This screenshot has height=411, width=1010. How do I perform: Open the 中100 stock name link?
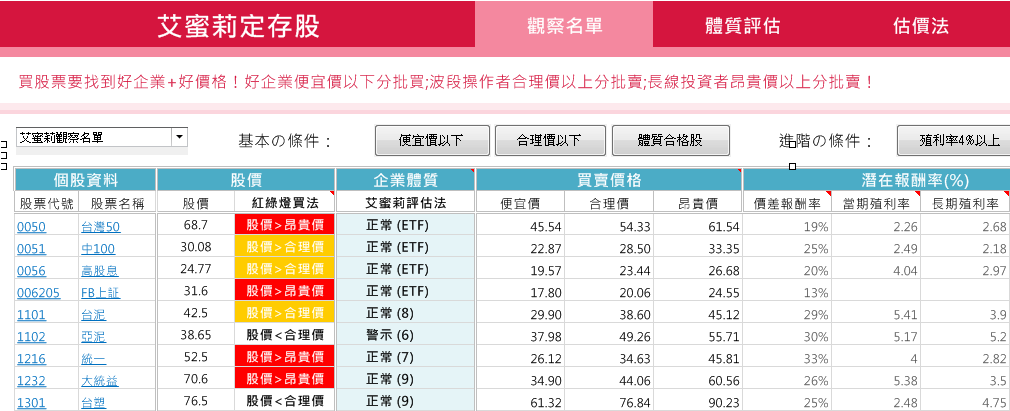coord(98,249)
